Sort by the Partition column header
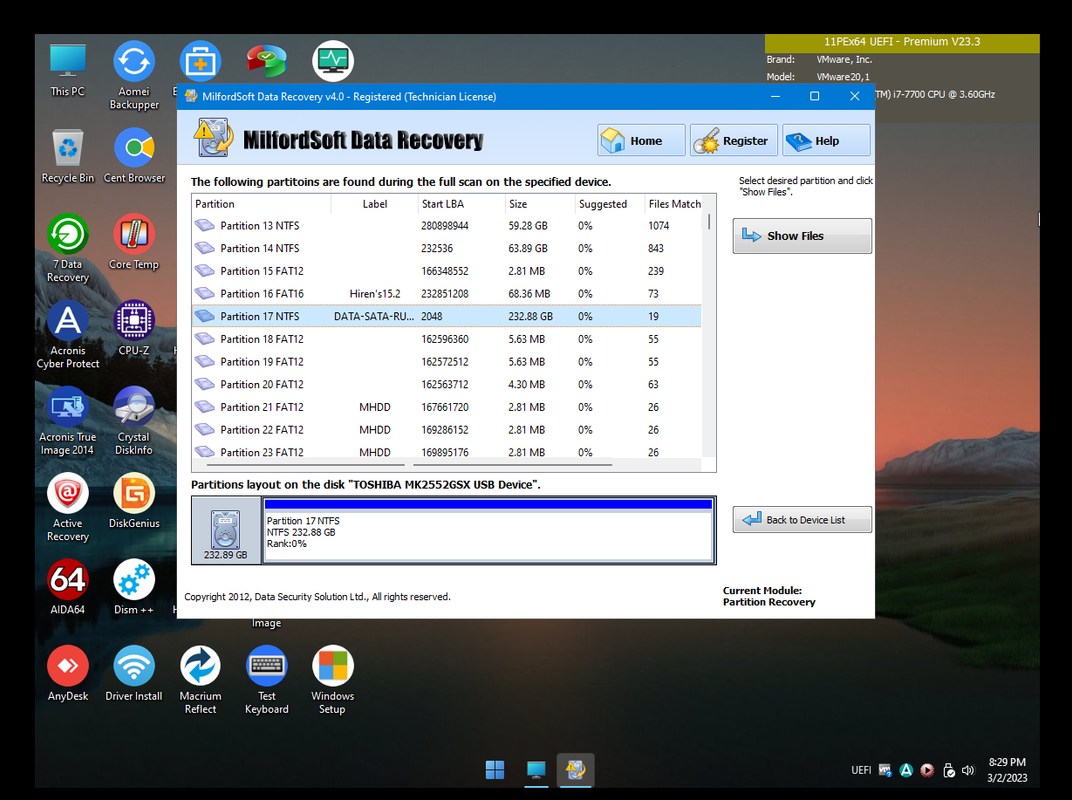The image size is (1072, 800). tap(261, 204)
